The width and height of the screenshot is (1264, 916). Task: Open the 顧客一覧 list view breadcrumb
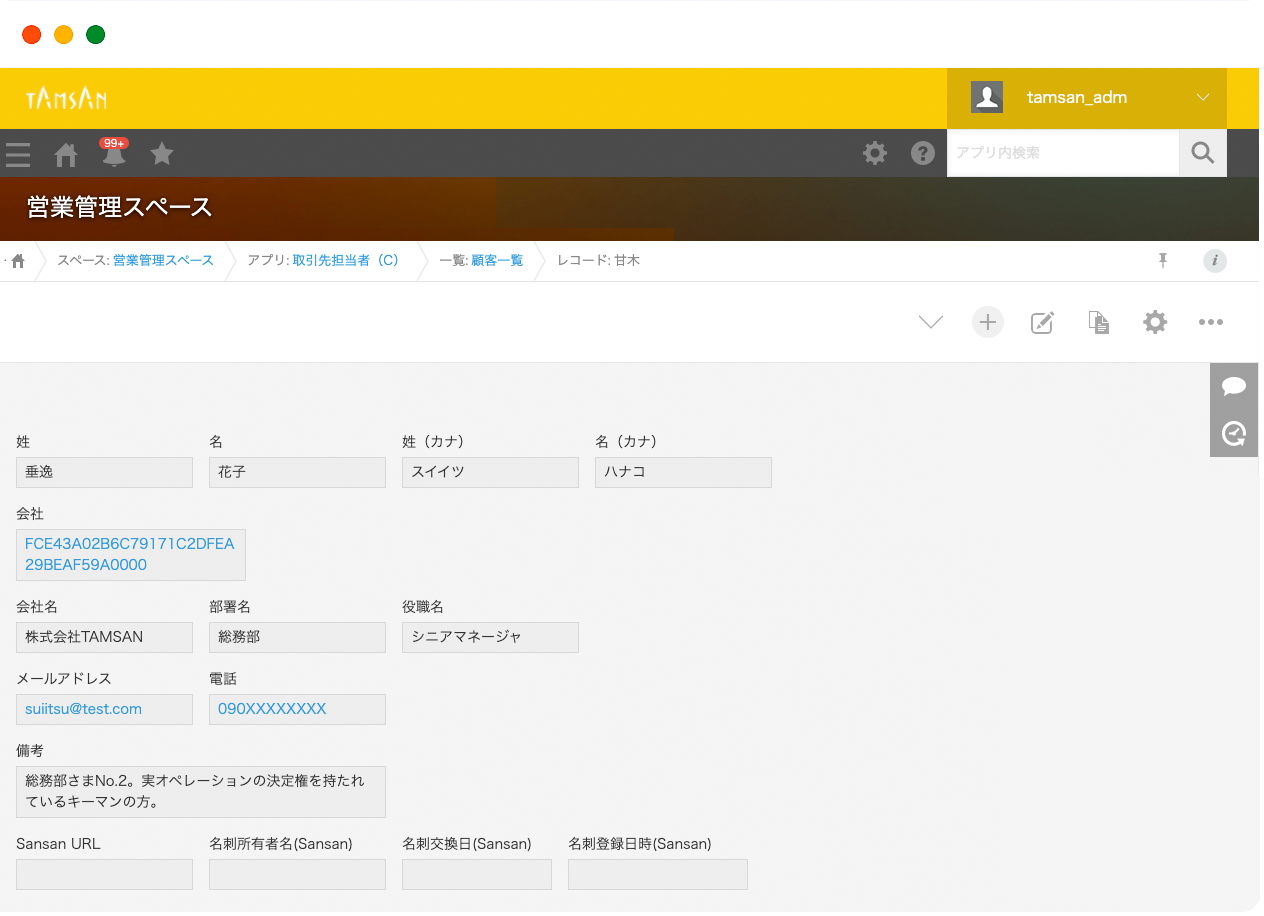(x=497, y=261)
